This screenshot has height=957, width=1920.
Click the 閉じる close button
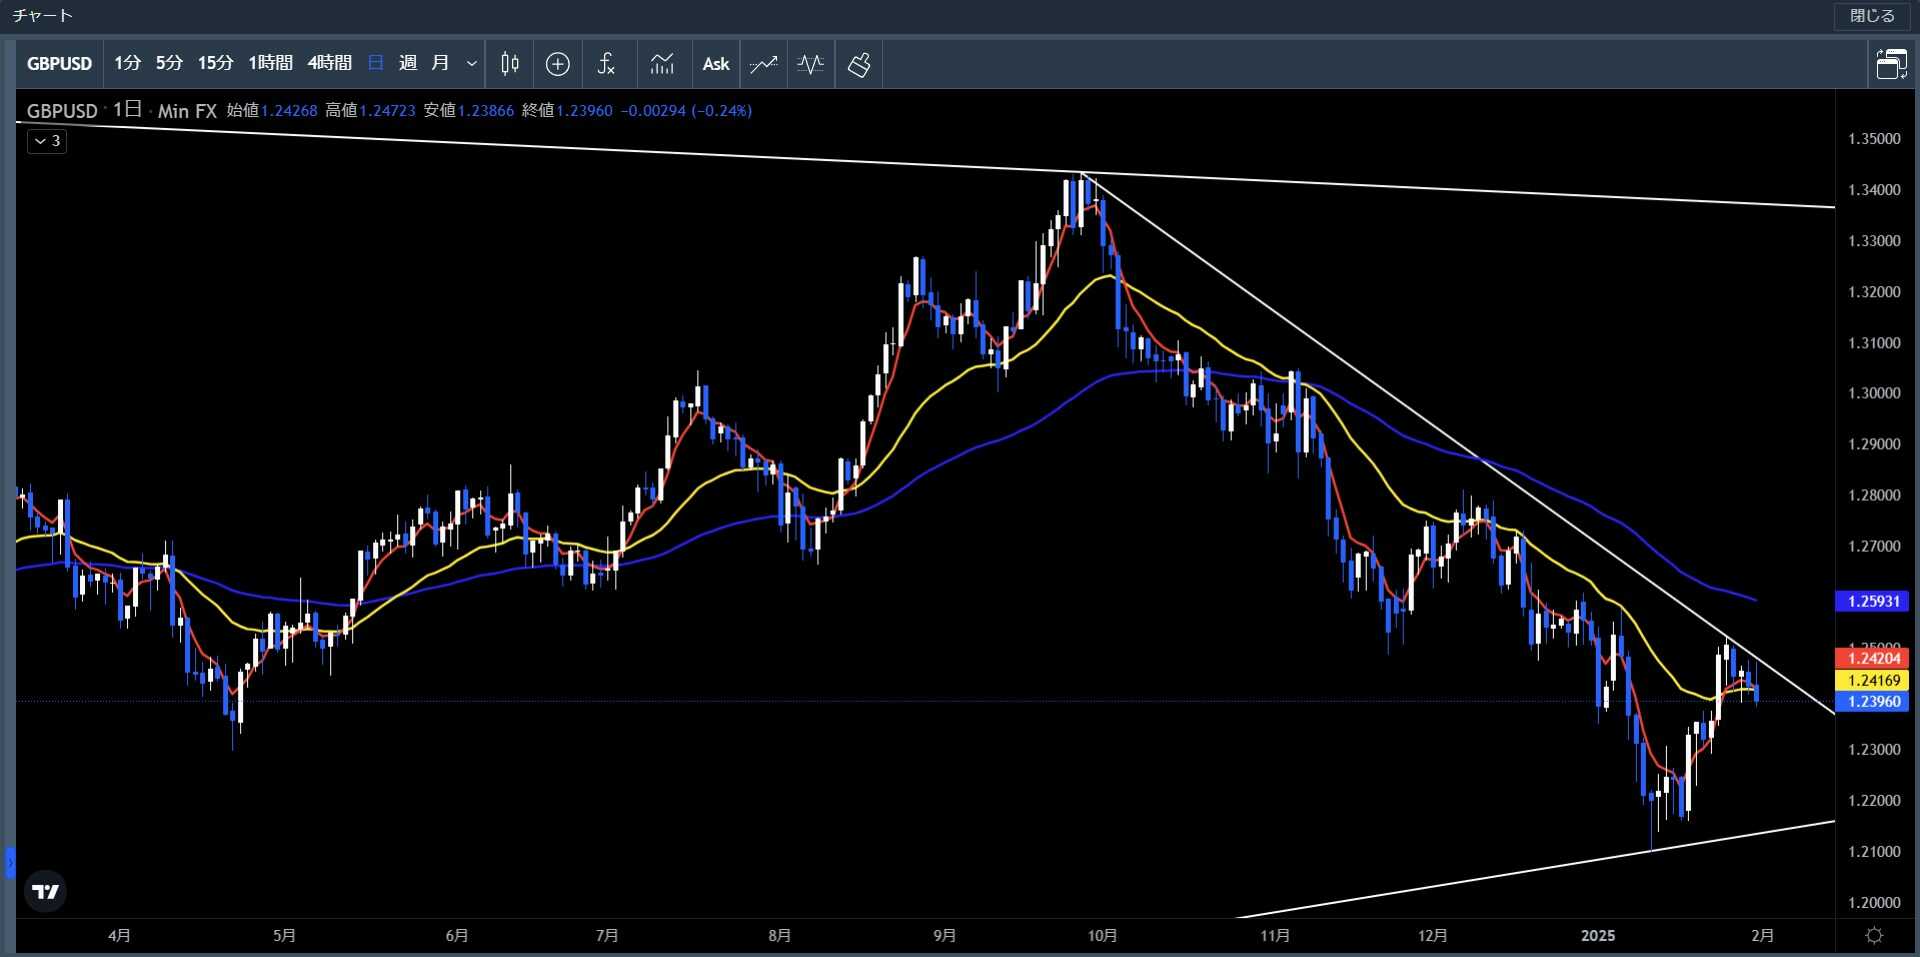1872,16
